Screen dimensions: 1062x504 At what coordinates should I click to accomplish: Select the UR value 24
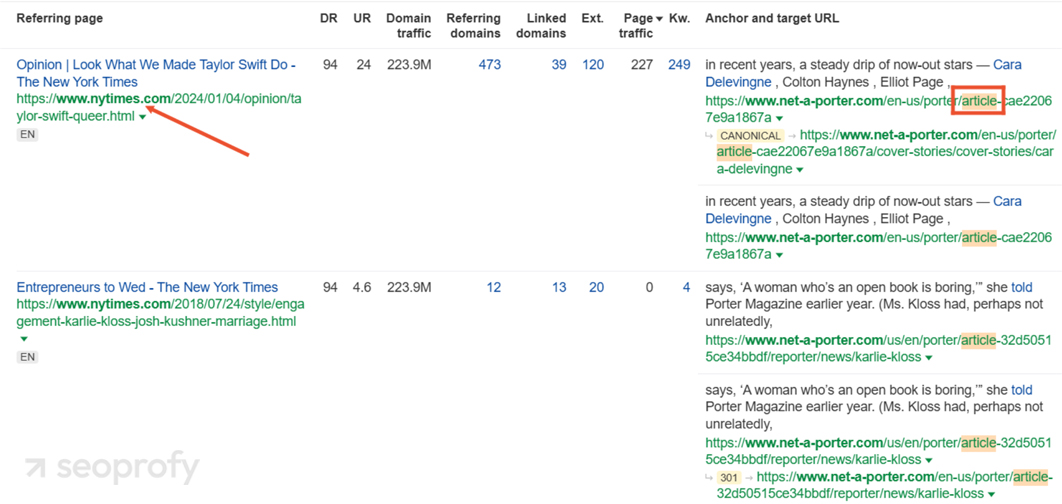pos(364,65)
